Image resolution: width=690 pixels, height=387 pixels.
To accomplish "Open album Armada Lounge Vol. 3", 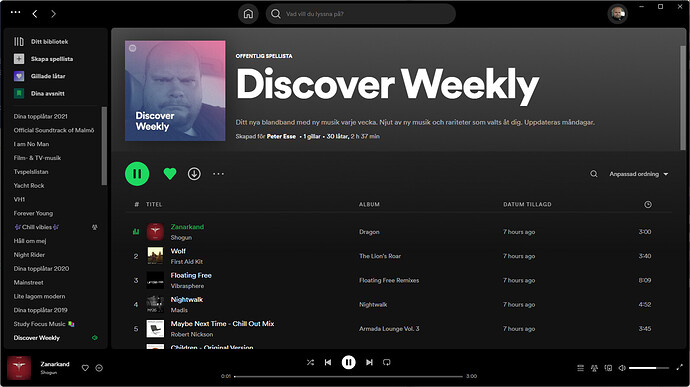I will pyautogui.click(x=389, y=328).
